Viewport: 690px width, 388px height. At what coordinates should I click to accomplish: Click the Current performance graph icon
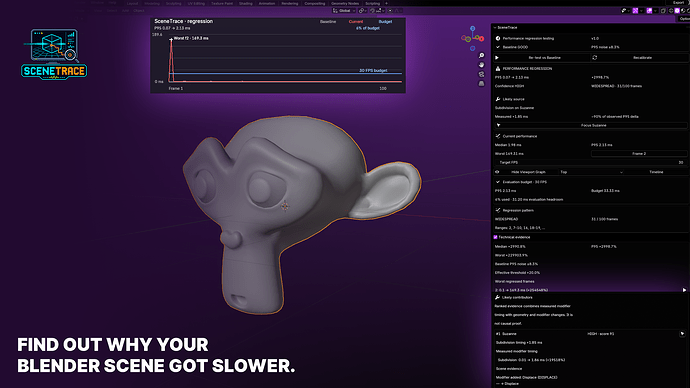[x=498, y=136]
